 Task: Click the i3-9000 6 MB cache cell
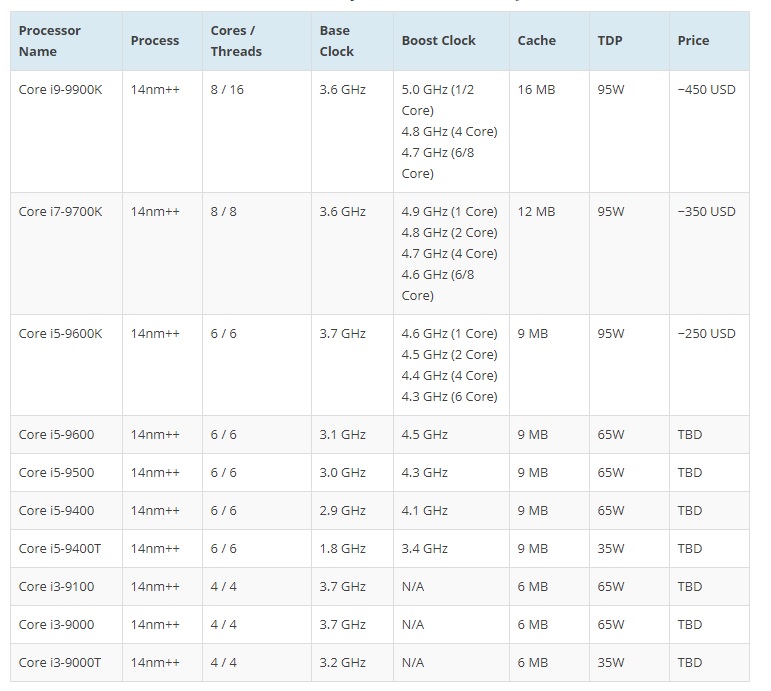549,624
